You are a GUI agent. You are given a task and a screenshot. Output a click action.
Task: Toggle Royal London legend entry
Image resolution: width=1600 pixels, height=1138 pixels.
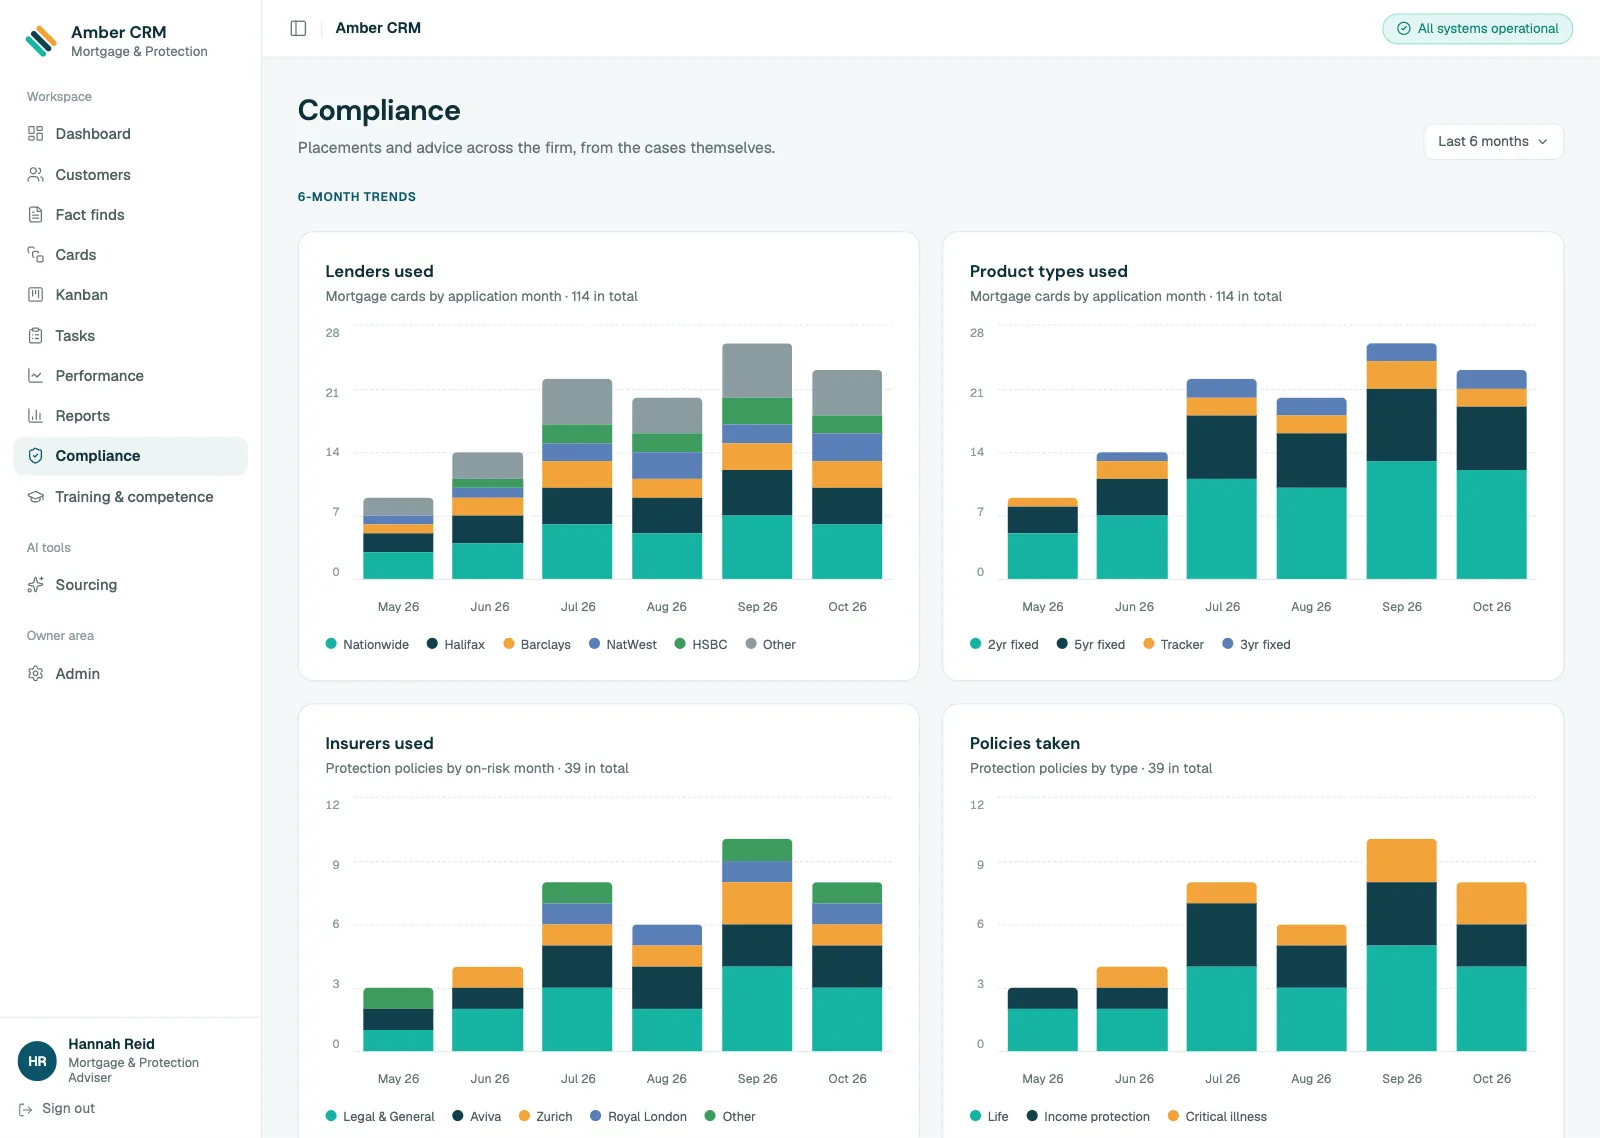tap(638, 1117)
